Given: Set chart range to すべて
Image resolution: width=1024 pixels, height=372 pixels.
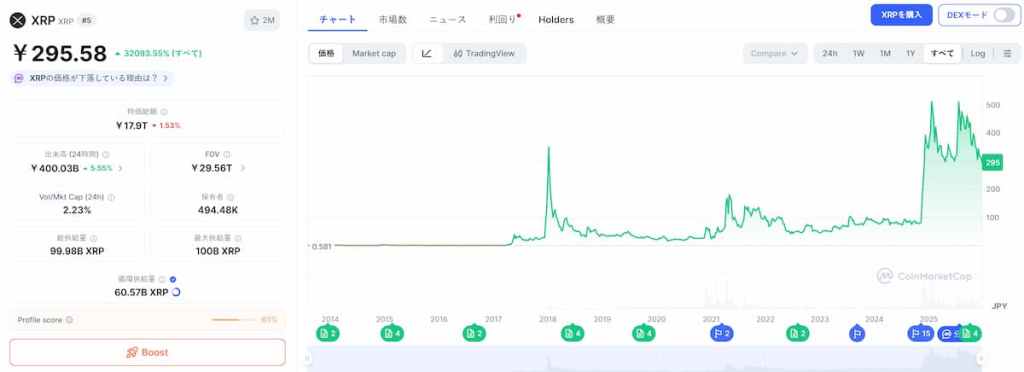Looking at the screenshot, I should coord(942,54).
